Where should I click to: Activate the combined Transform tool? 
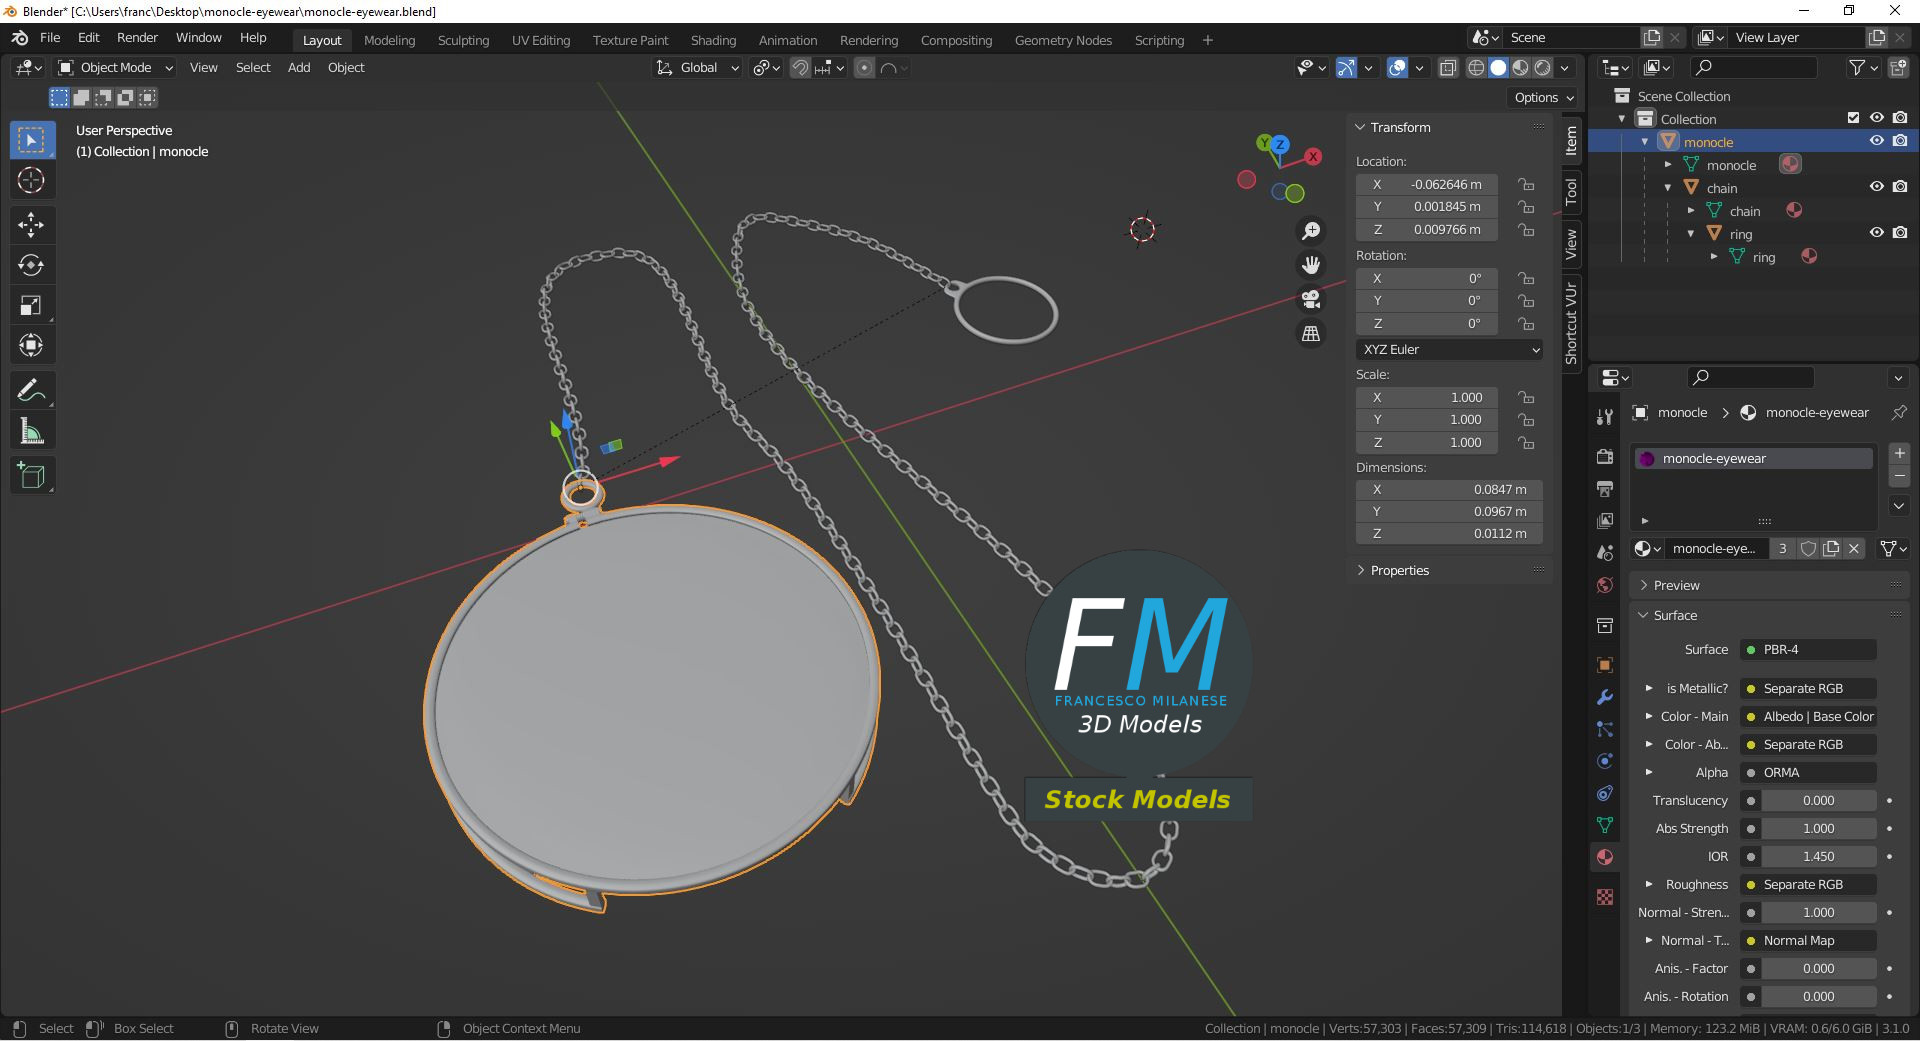coord(31,345)
